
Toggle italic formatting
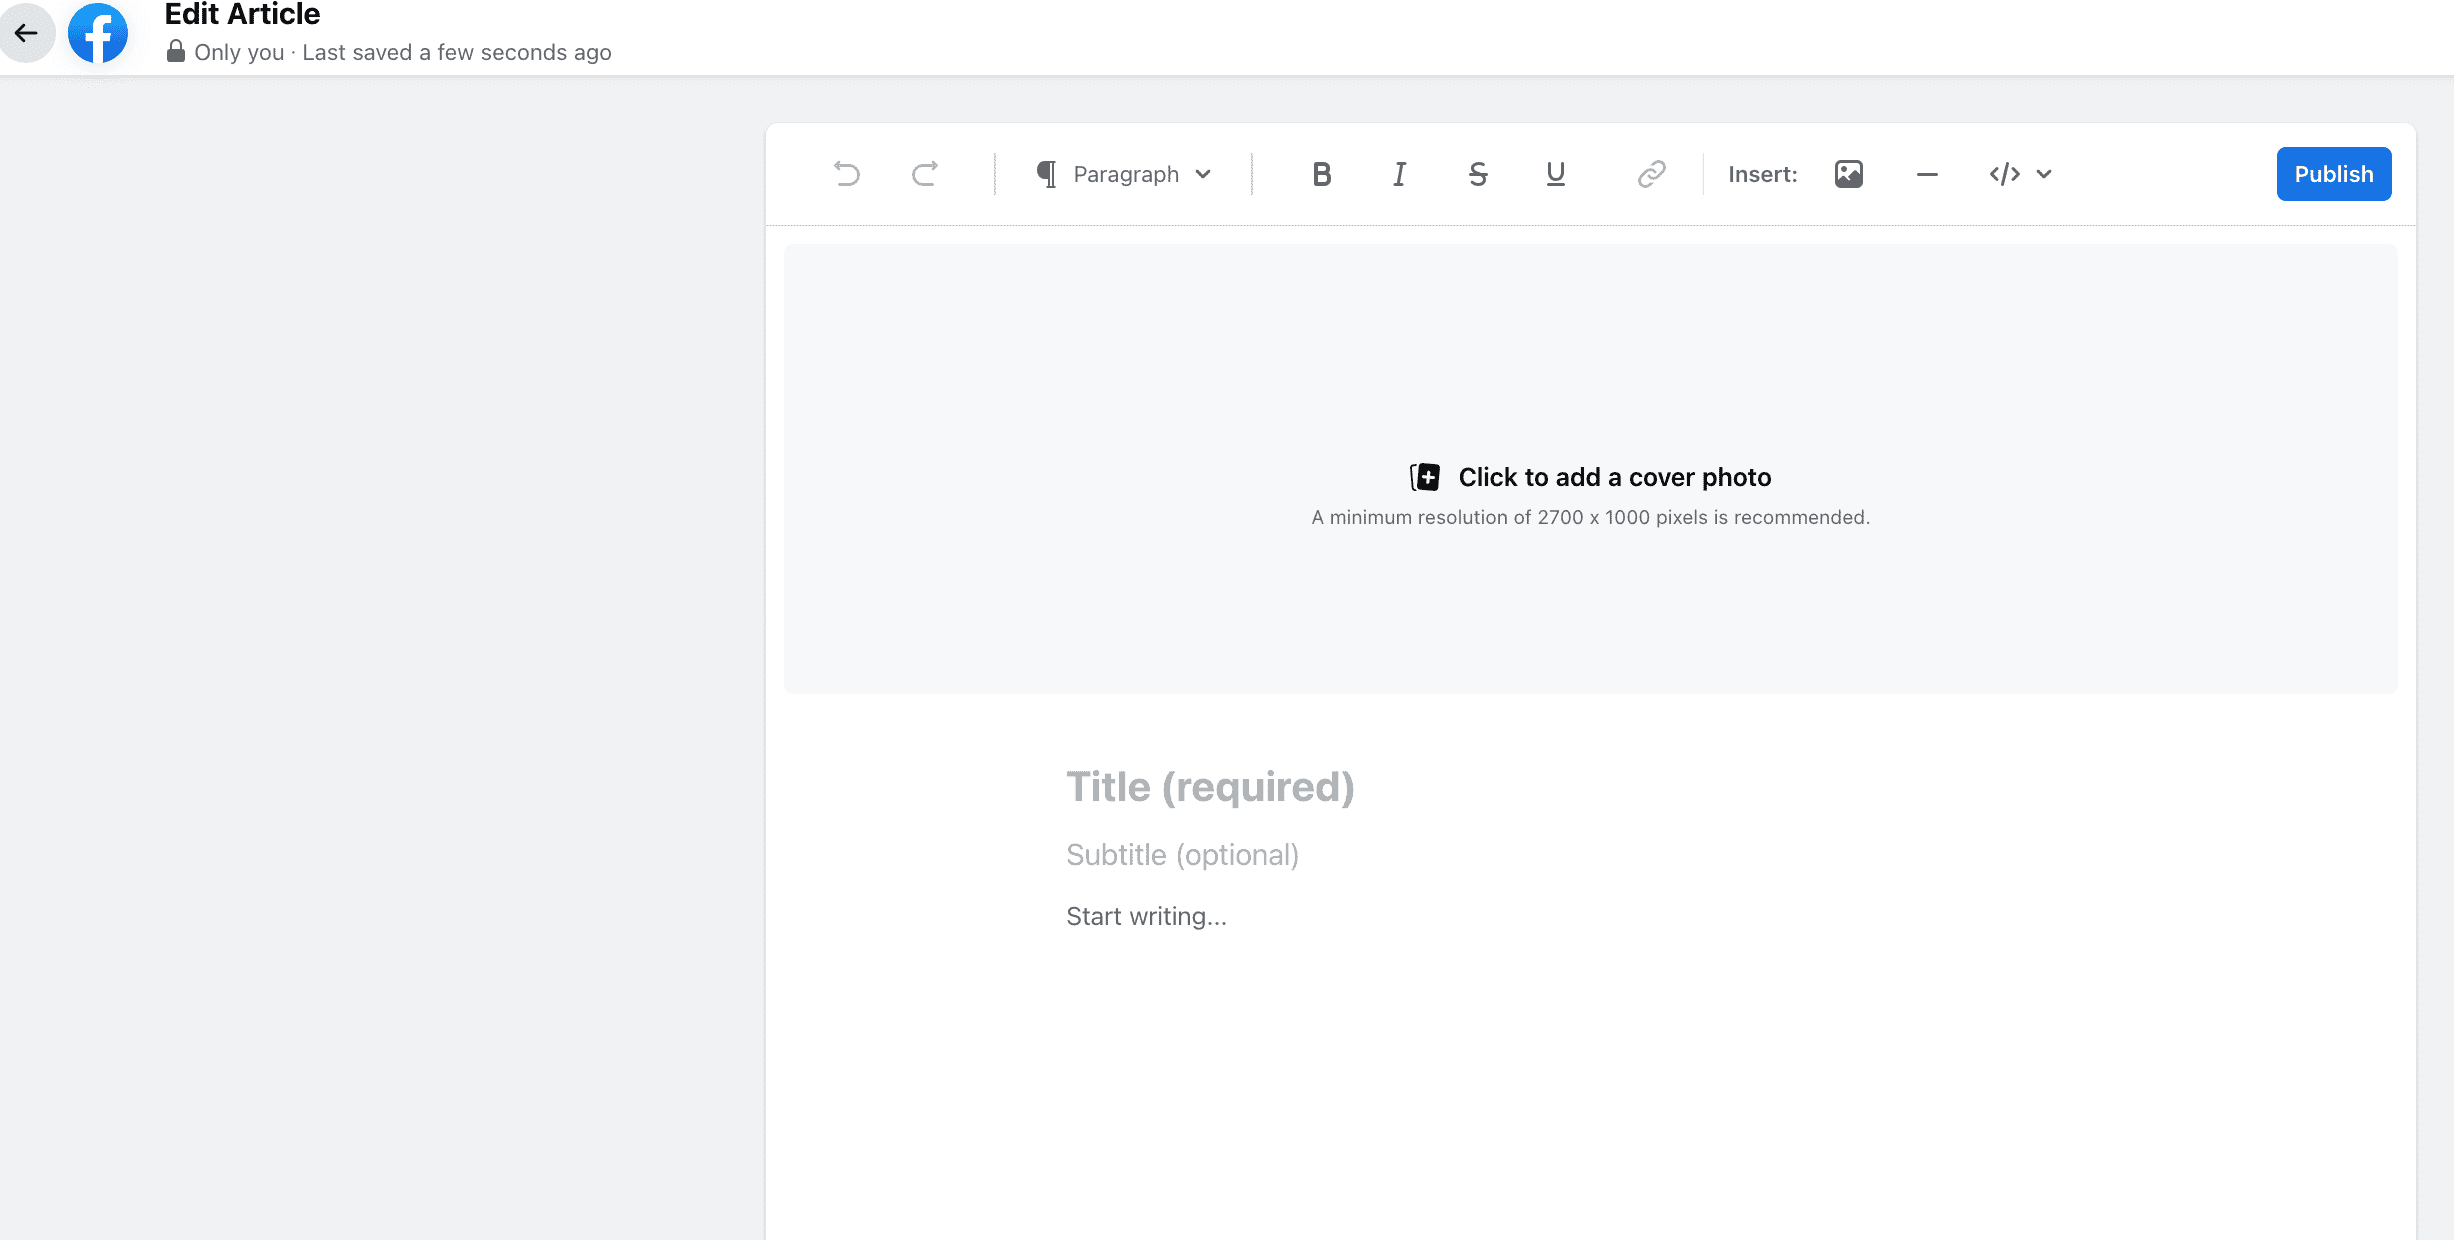click(x=1399, y=174)
